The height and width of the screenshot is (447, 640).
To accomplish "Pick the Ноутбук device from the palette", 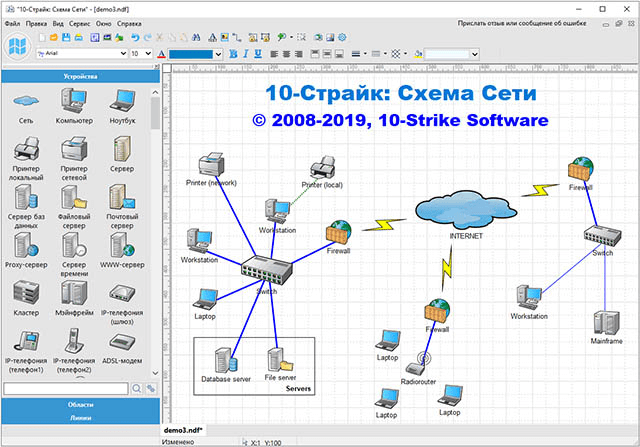I will (123, 102).
